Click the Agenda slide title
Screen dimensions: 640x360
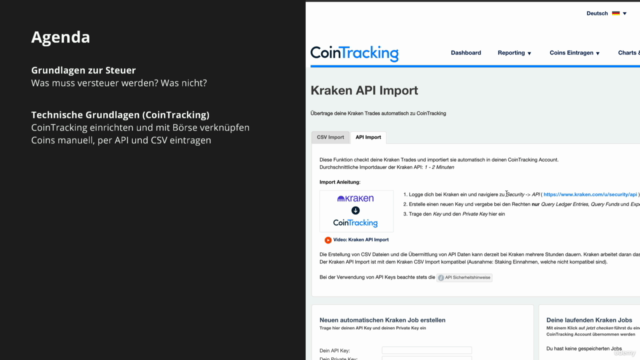tap(60, 37)
